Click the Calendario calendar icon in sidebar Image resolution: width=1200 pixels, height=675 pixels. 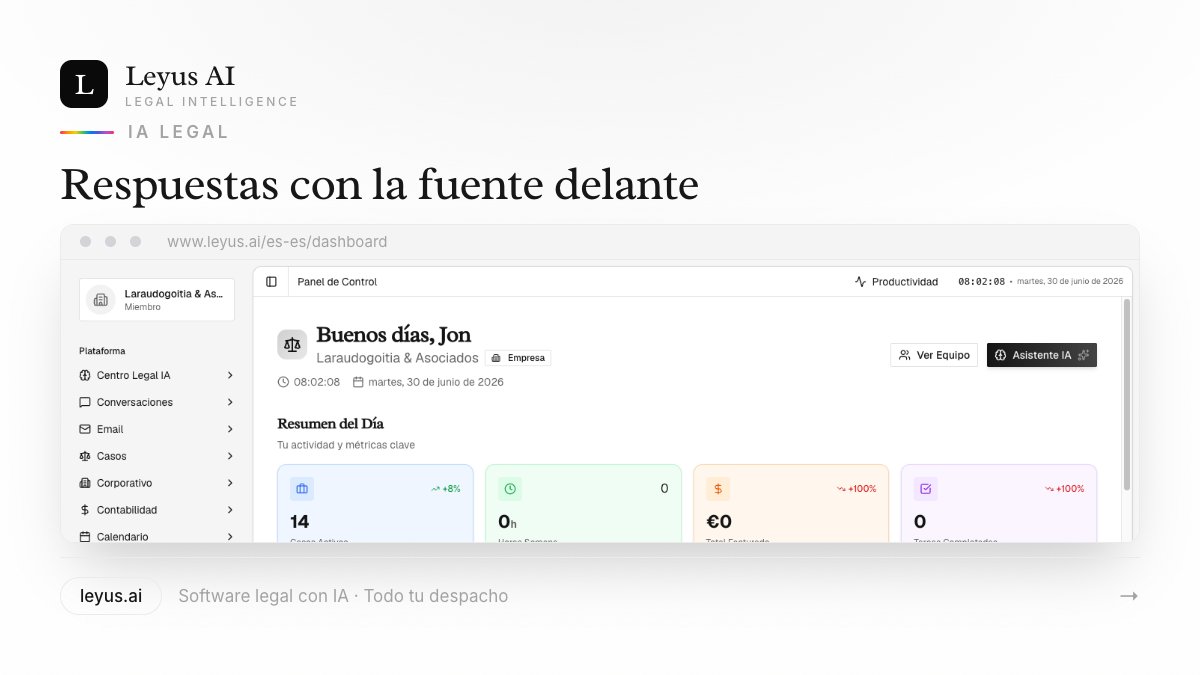[85, 537]
